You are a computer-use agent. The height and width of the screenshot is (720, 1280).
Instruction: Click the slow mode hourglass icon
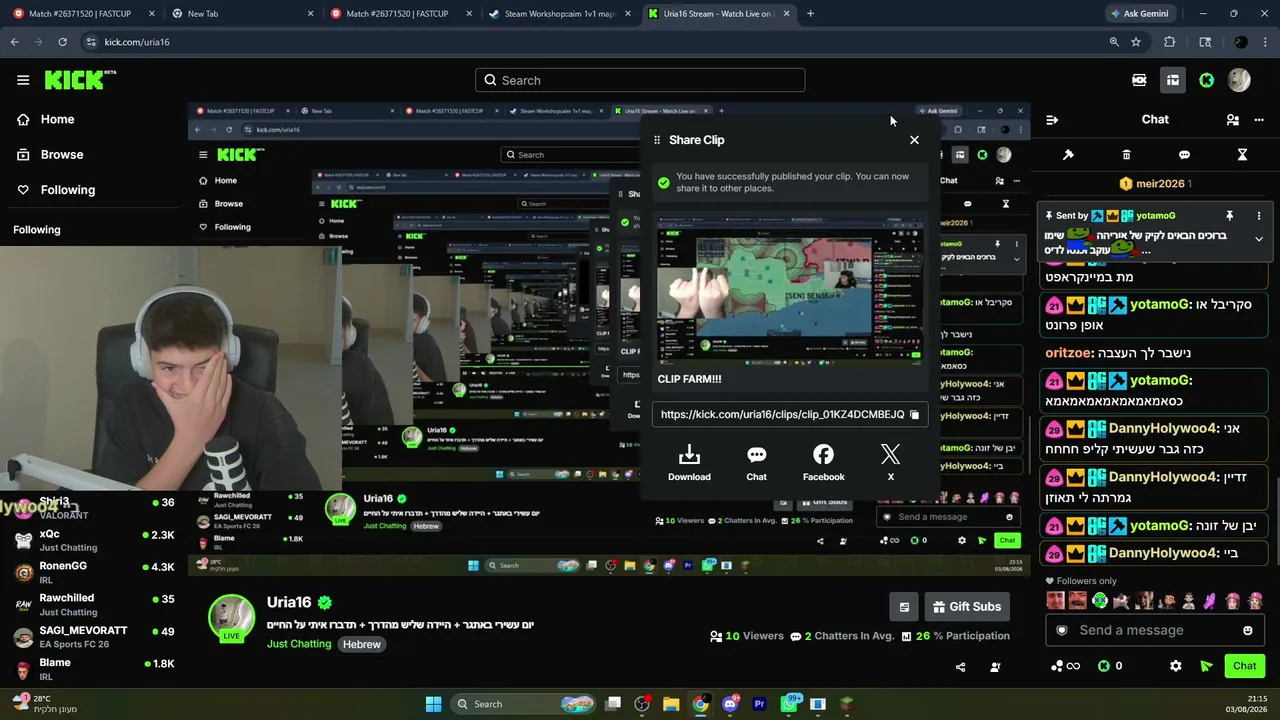click(1242, 155)
